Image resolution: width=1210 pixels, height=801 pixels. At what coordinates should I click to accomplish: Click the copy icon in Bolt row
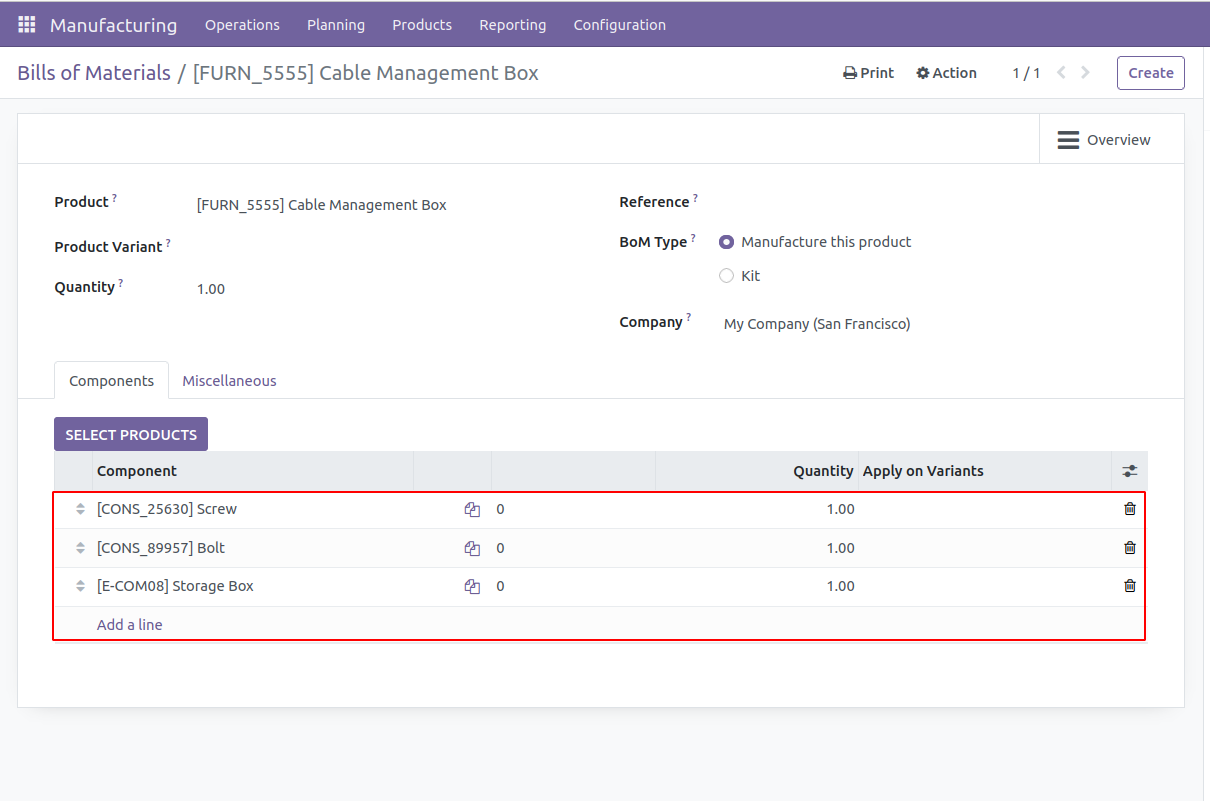(x=472, y=549)
